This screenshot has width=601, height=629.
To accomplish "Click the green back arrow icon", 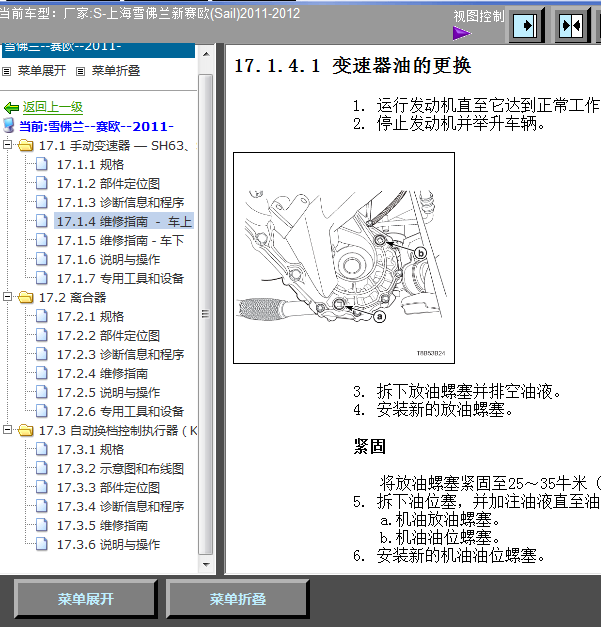I will coord(11,108).
